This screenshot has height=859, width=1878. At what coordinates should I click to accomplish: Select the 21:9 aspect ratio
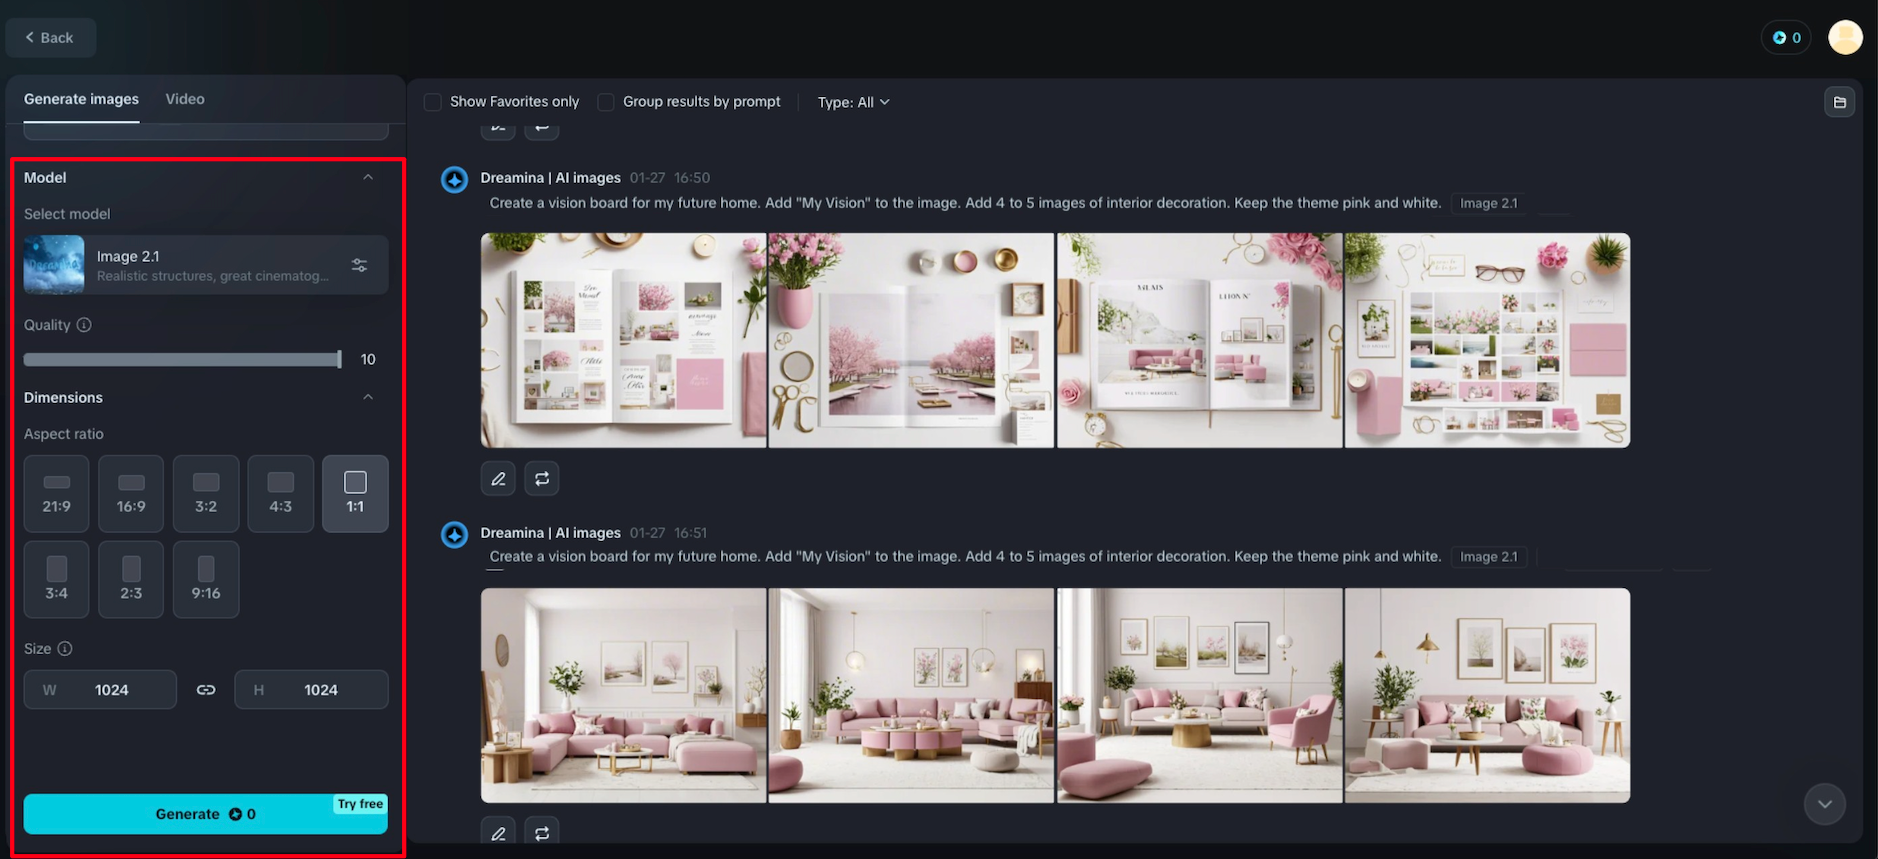tap(57, 493)
